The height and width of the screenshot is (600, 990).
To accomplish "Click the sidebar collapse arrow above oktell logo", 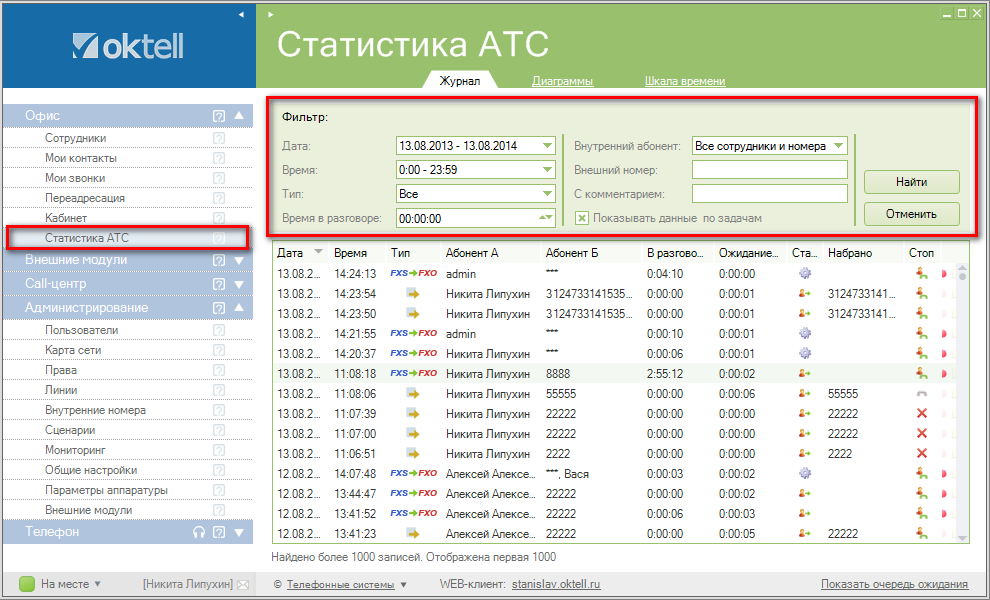I will 241,15.
